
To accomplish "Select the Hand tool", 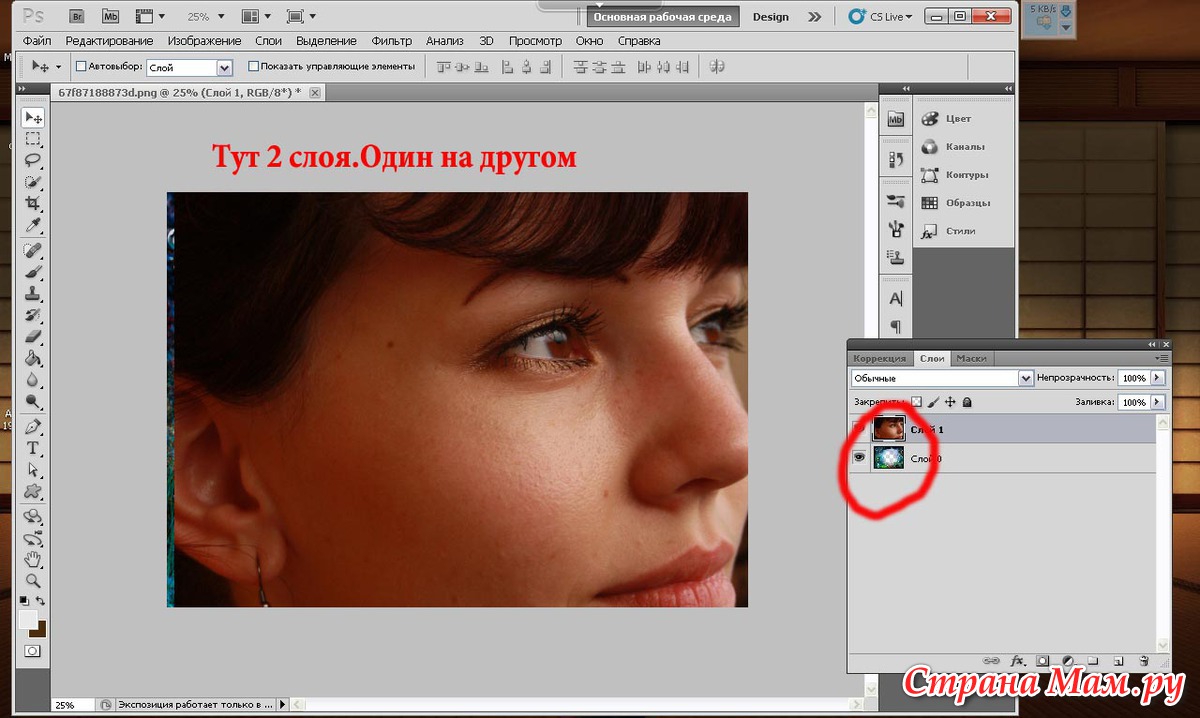I will [33, 558].
